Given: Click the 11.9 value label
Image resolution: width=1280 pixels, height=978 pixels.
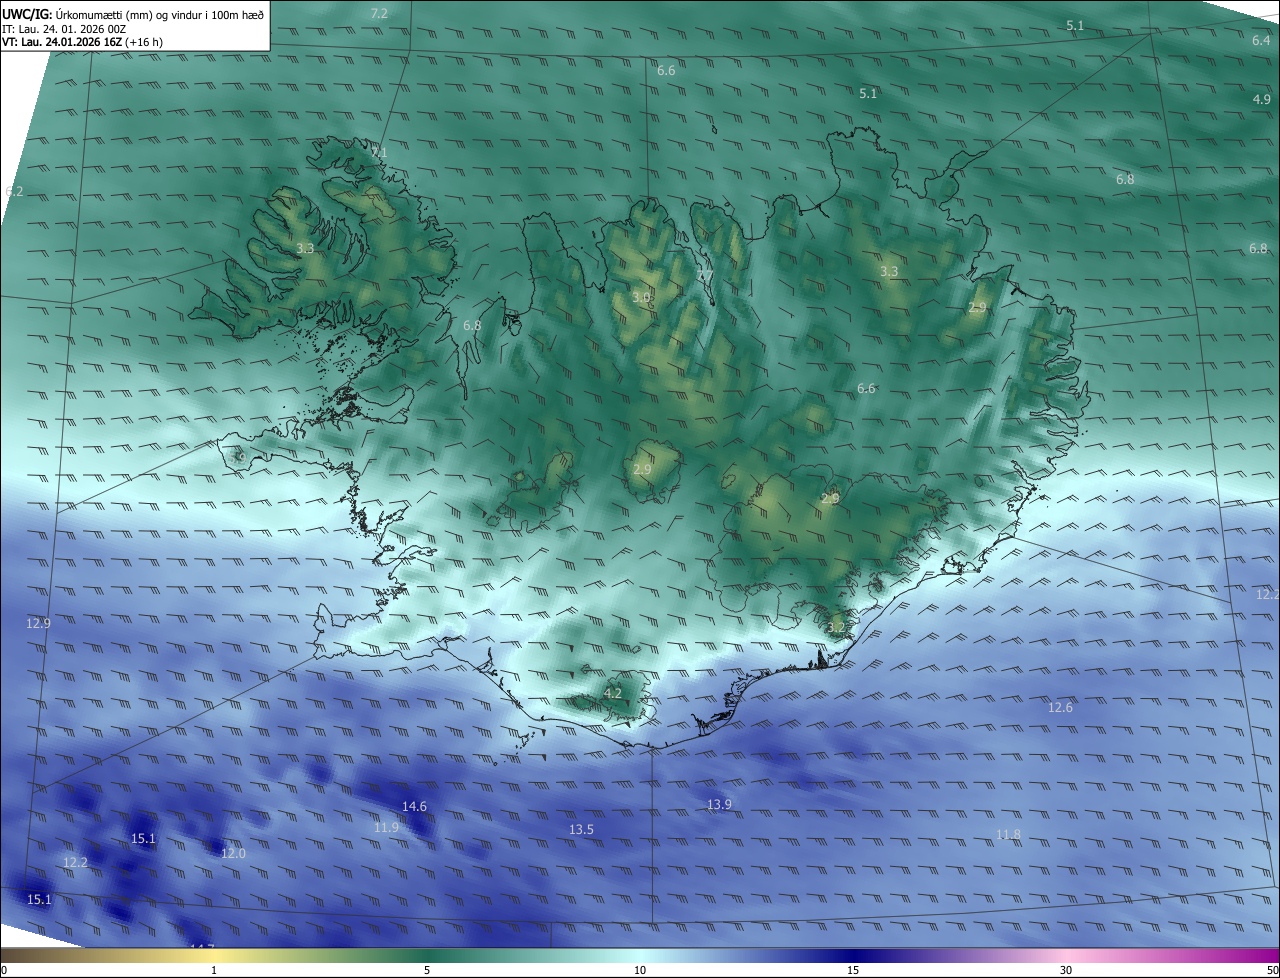Looking at the screenshot, I should pos(386,827).
